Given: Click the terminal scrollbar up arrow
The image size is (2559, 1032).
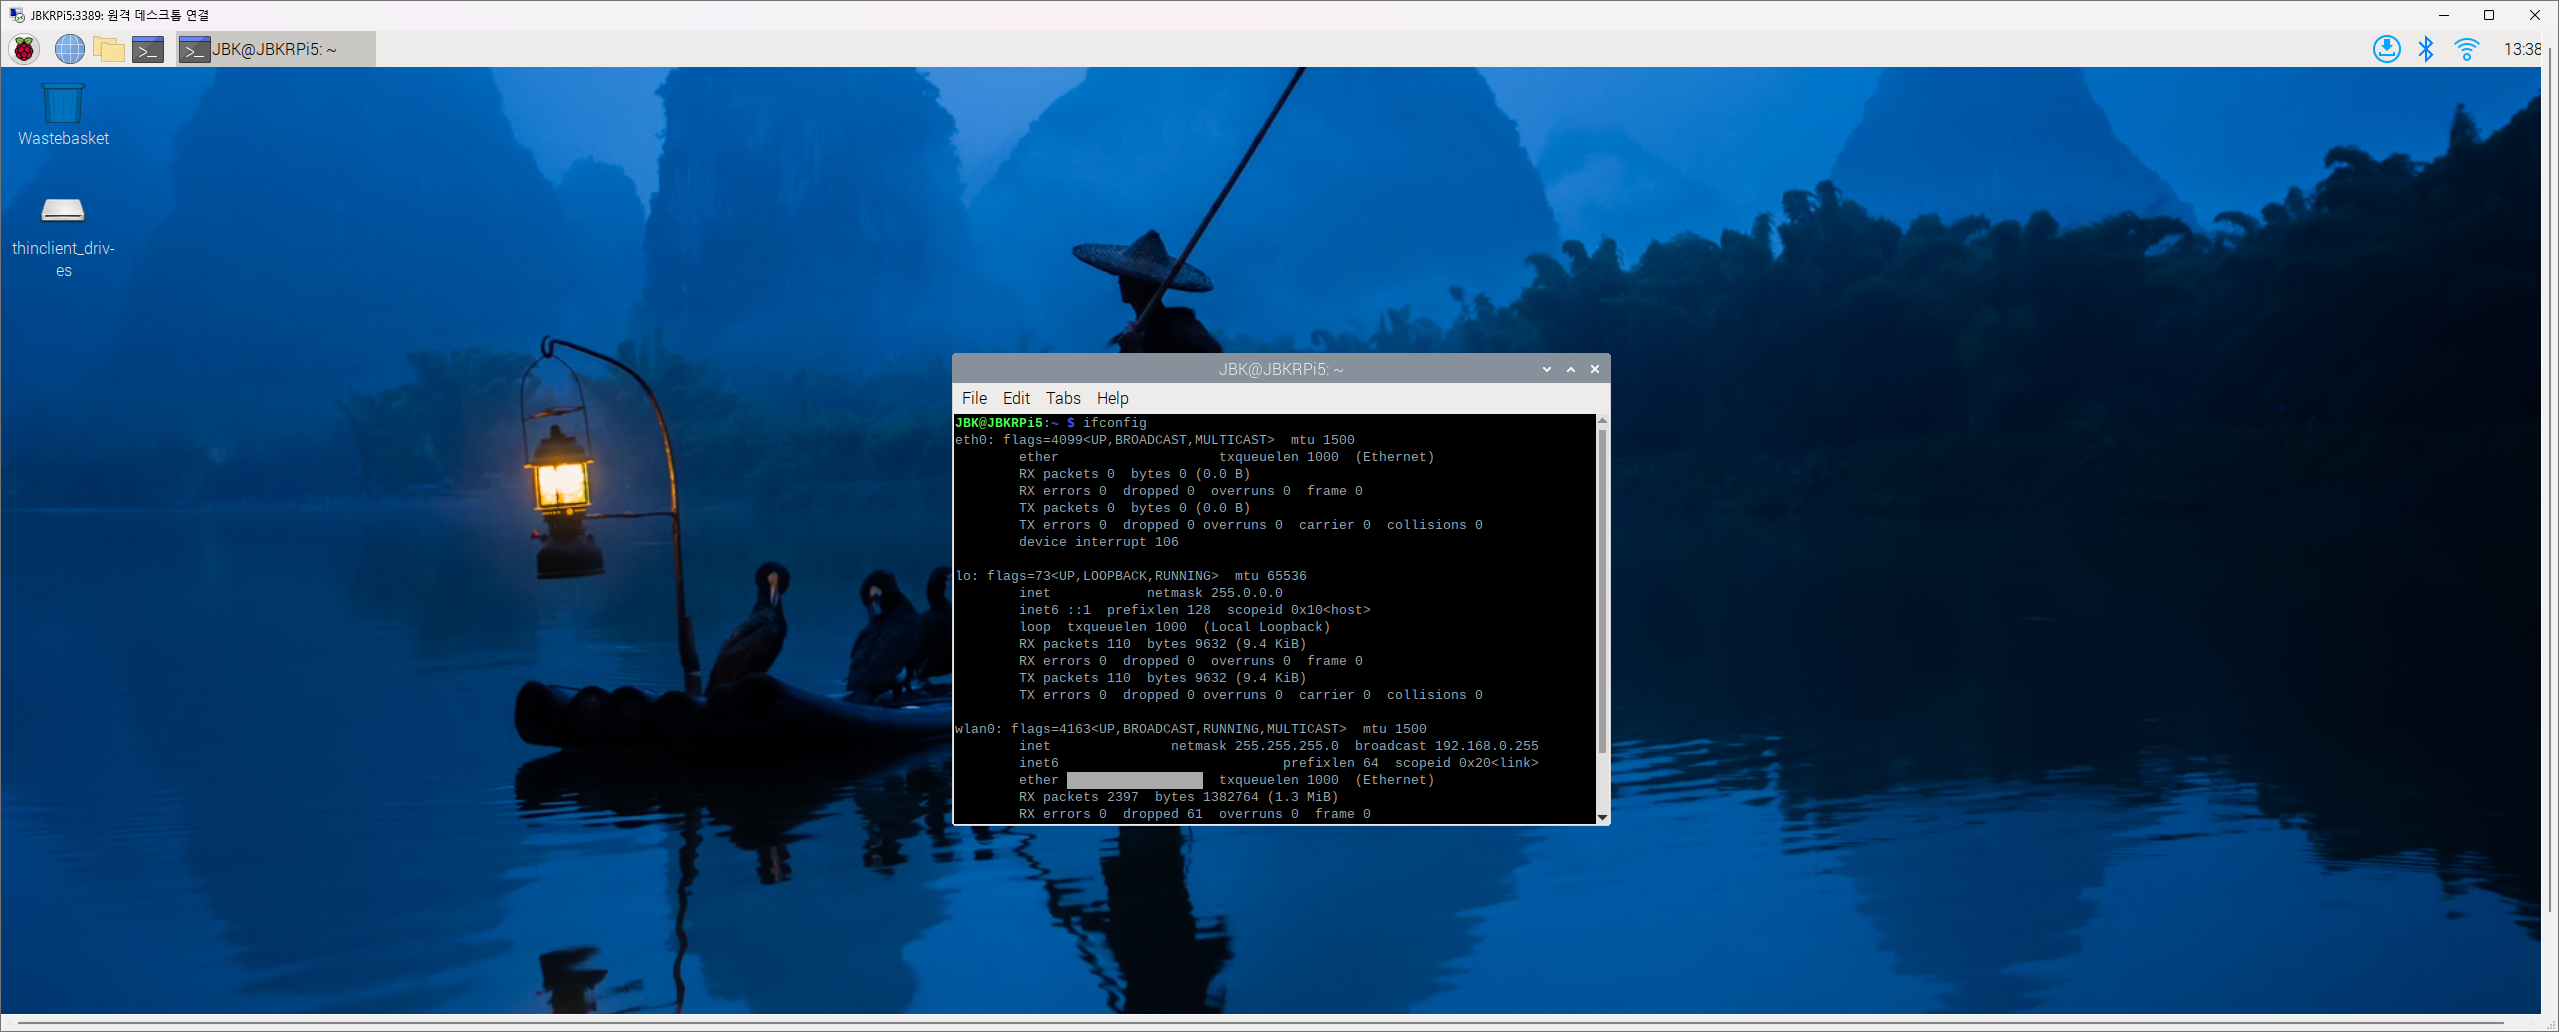Looking at the screenshot, I should coord(1602,421).
